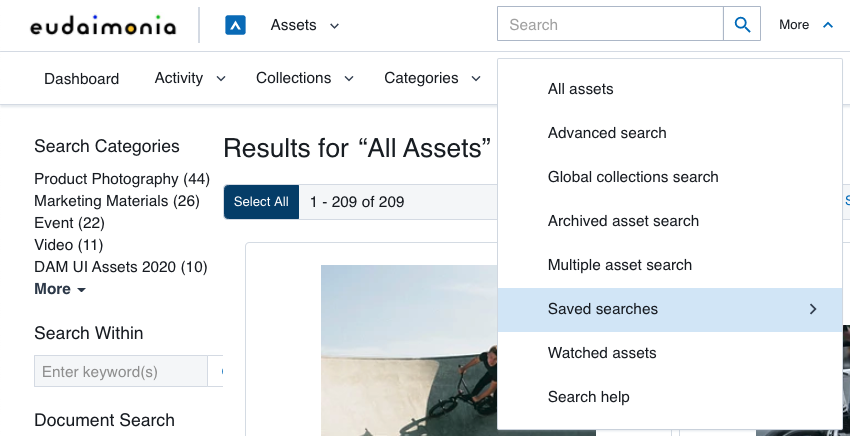
Task: Click the eudaimonia logo
Action: click(103, 25)
